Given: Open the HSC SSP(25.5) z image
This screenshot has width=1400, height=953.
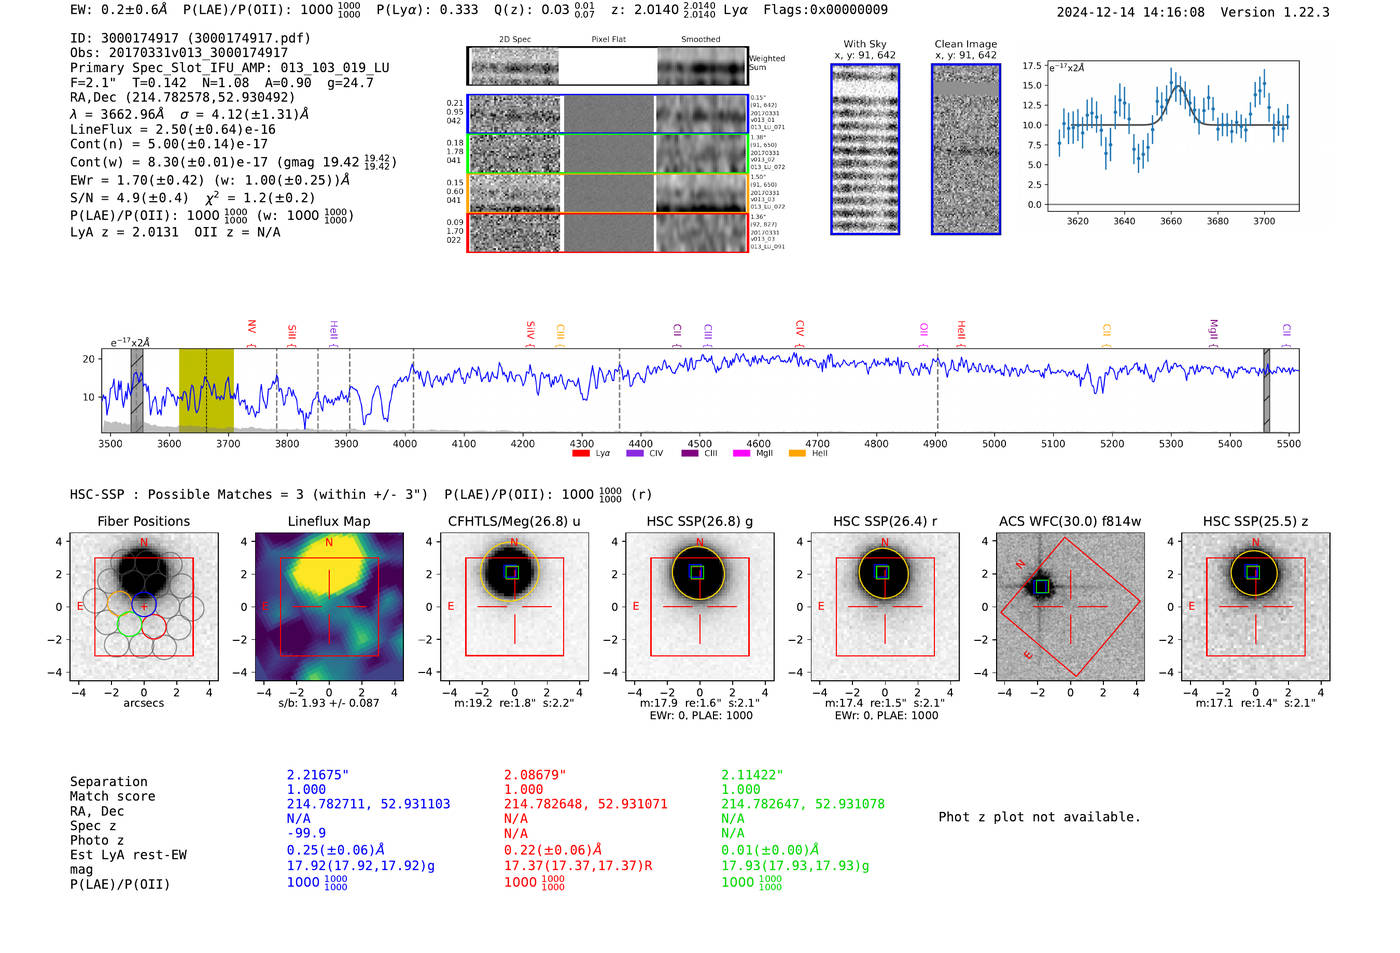Looking at the screenshot, I should [x=1255, y=606].
